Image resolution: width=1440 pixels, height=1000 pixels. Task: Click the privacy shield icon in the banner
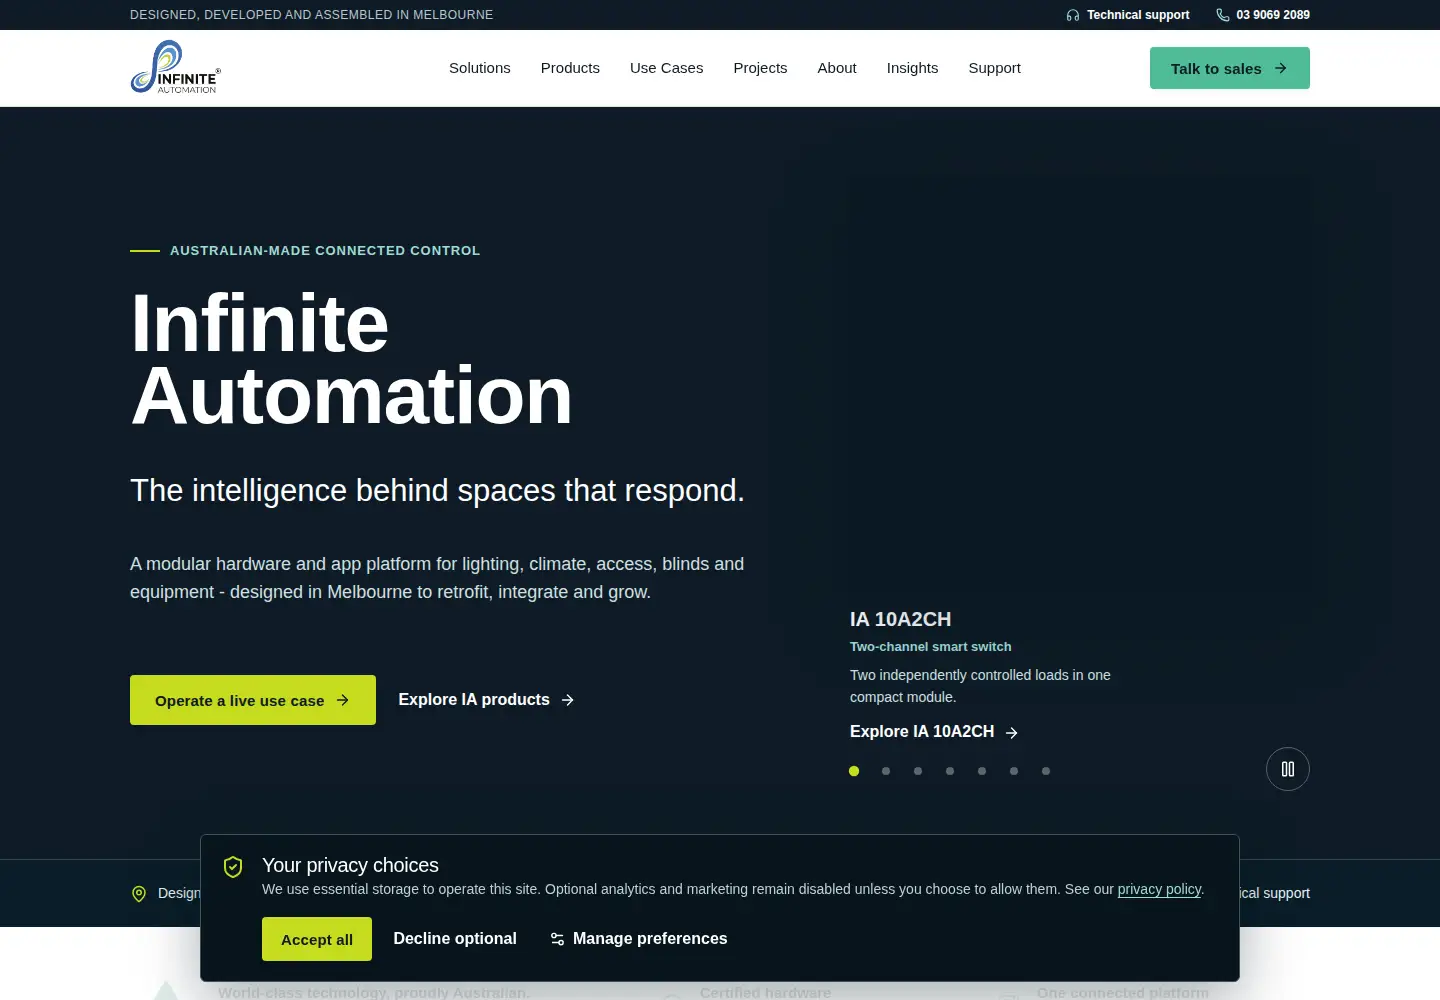click(233, 867)
